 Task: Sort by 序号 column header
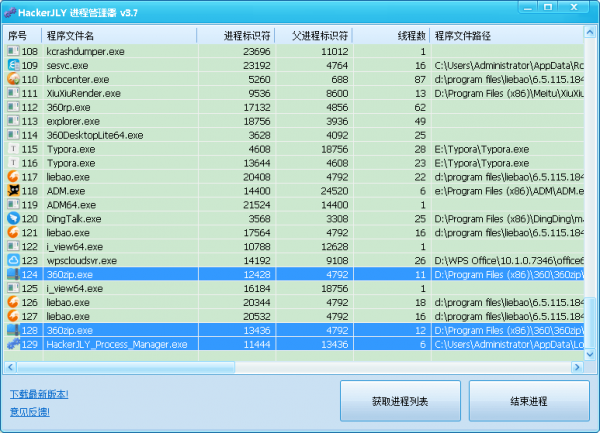point(23,36)
